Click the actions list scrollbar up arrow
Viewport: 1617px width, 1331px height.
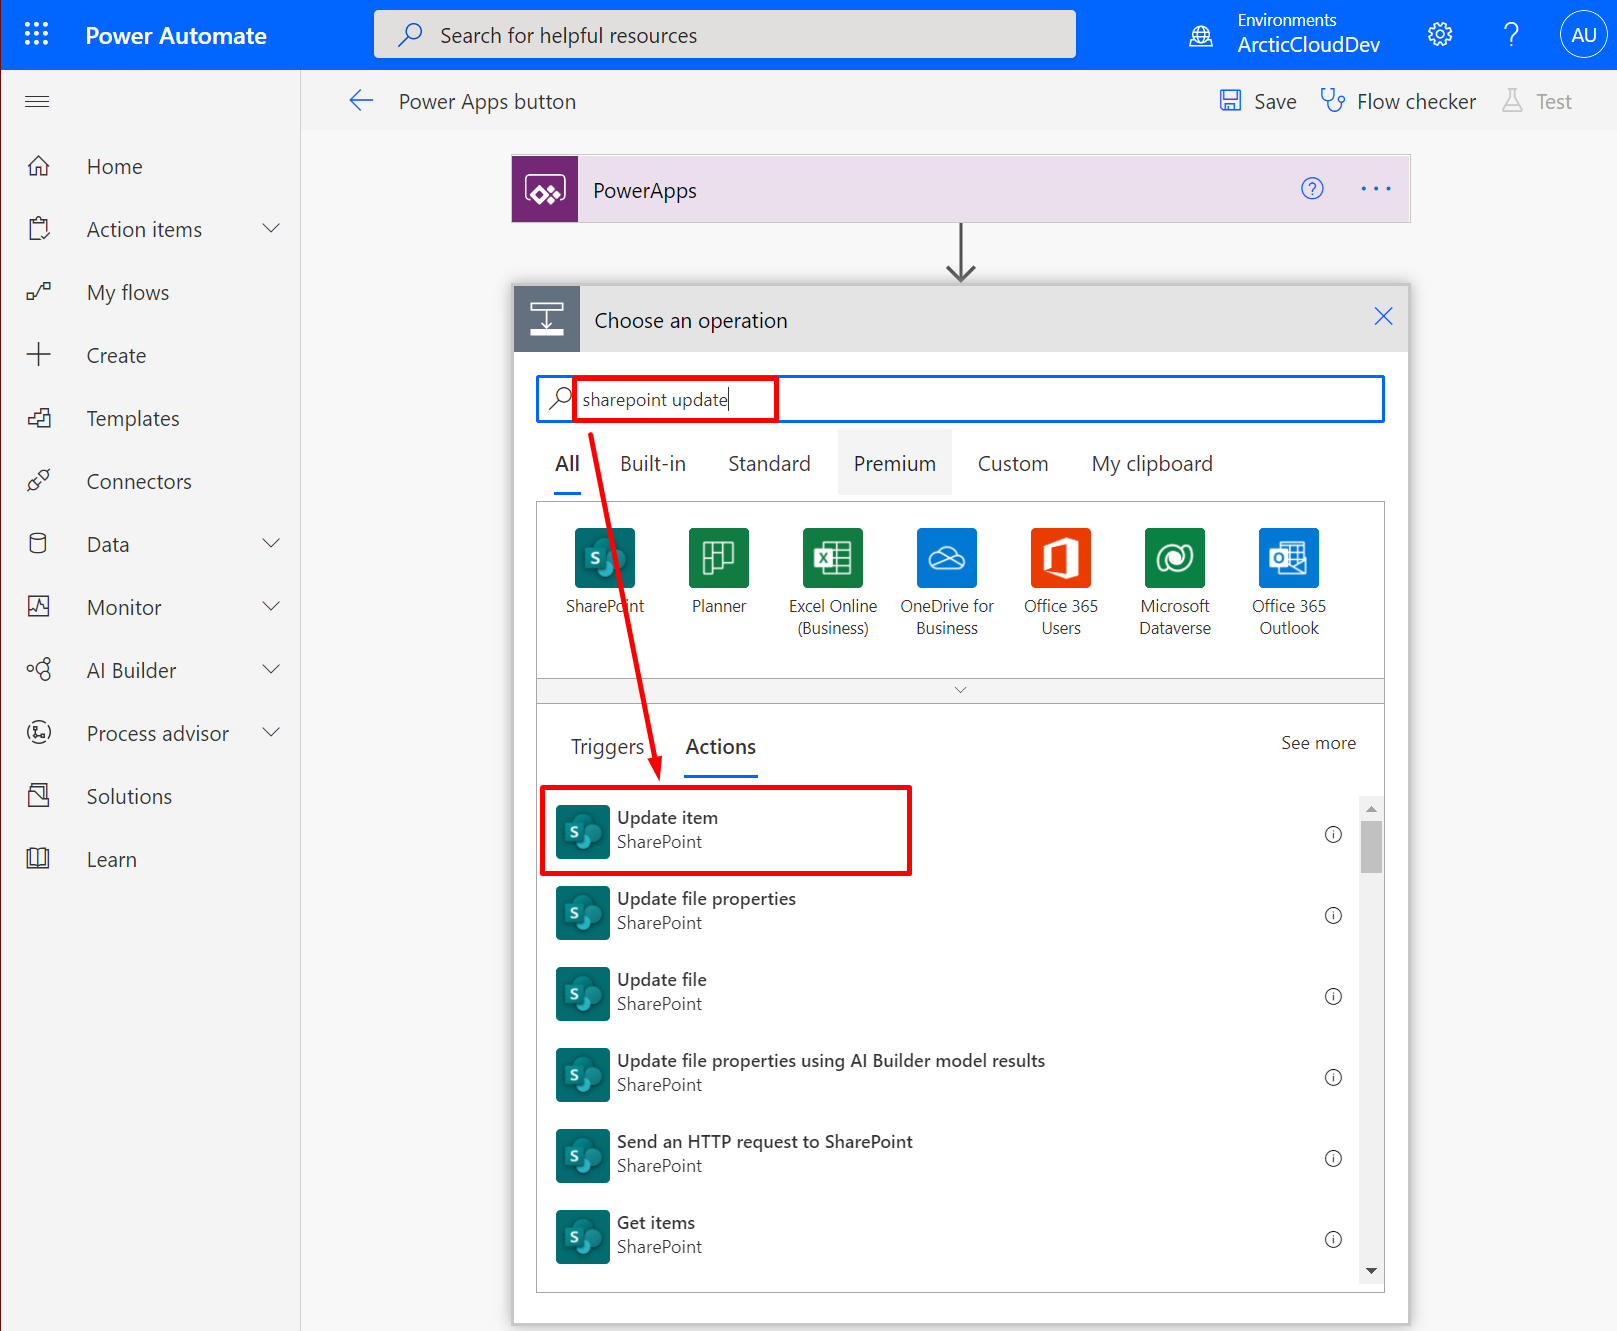point(1371,808)
